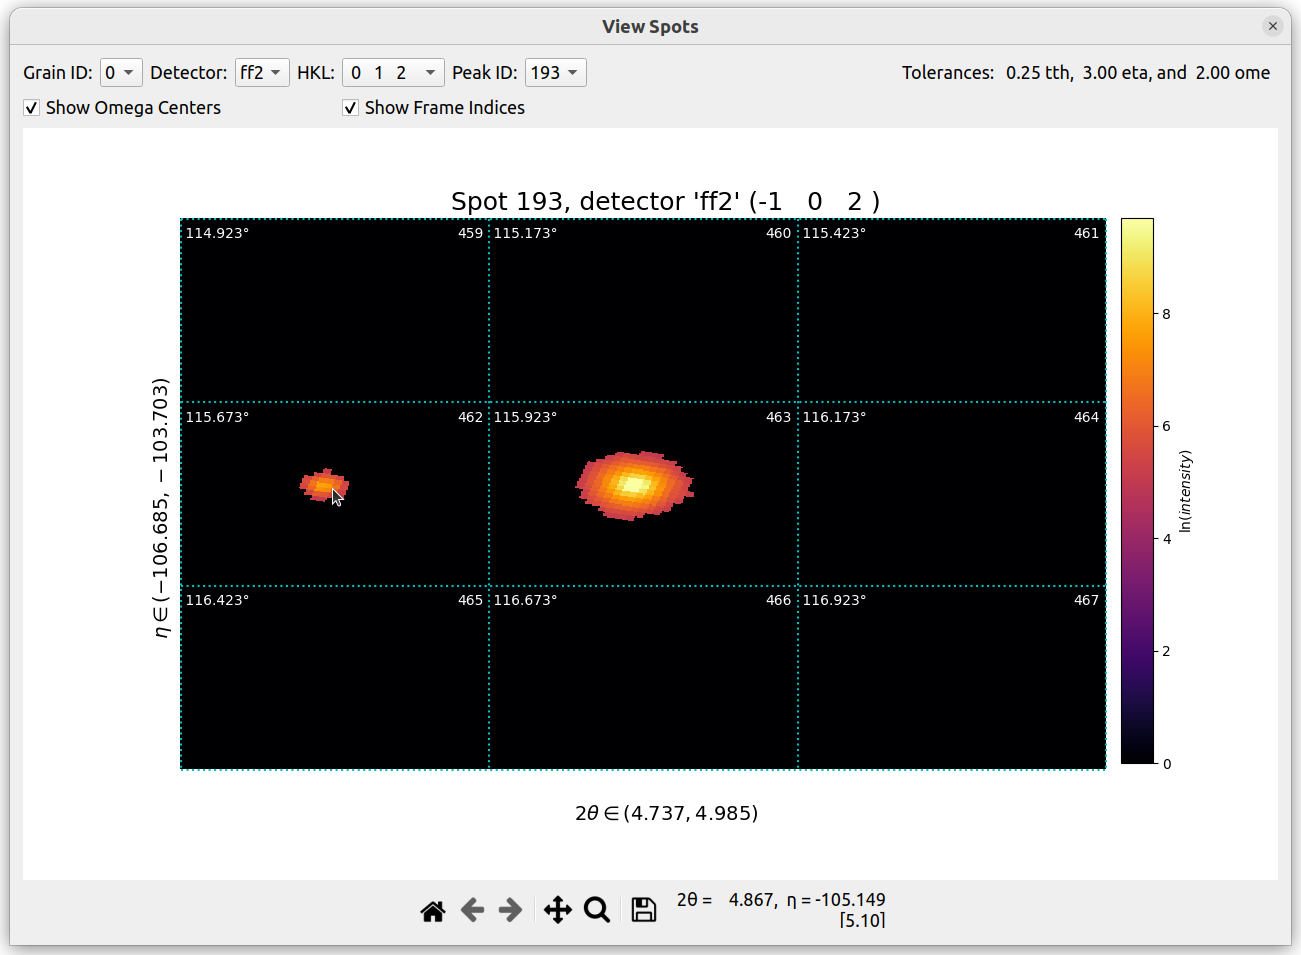Activate the Pan axes tool

[x=557, y=910]
